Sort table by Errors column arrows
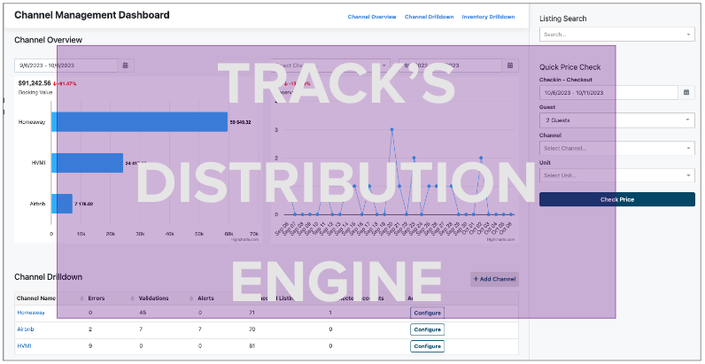Screen dimensions: 705x364 (133, 298)
